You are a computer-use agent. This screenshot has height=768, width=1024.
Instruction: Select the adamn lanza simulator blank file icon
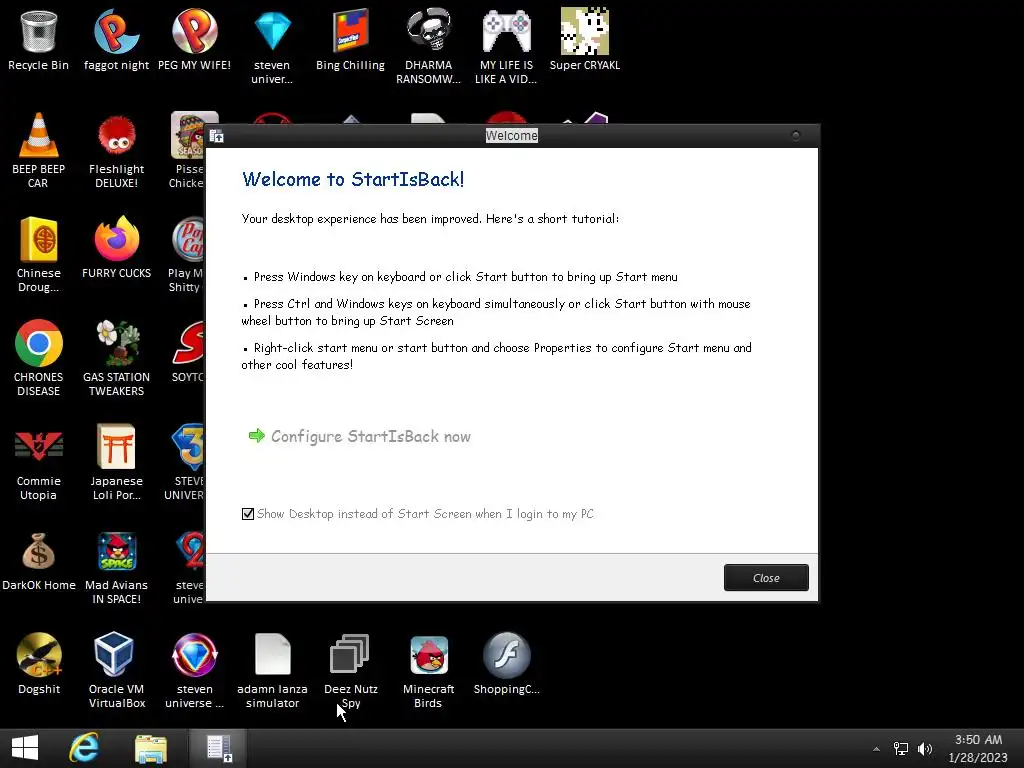click(272, 670)
